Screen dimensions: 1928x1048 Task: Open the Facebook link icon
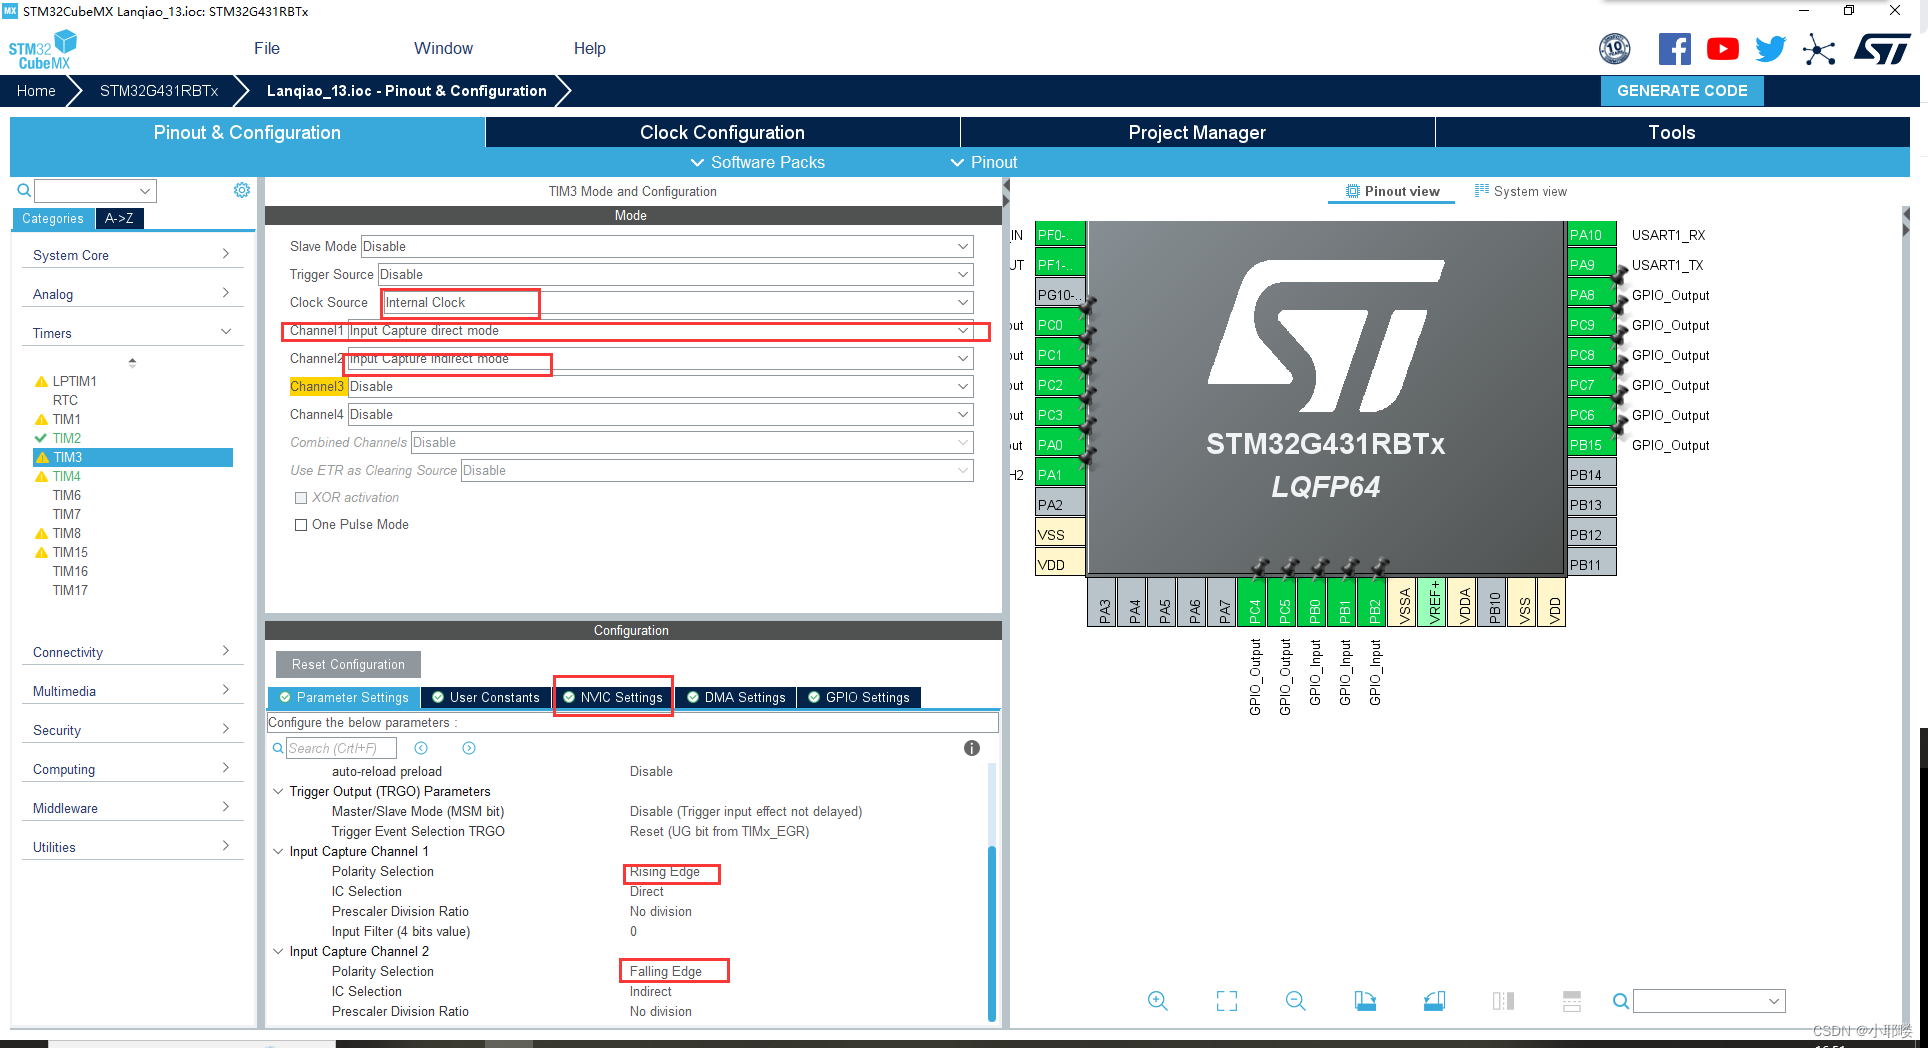1674,49
